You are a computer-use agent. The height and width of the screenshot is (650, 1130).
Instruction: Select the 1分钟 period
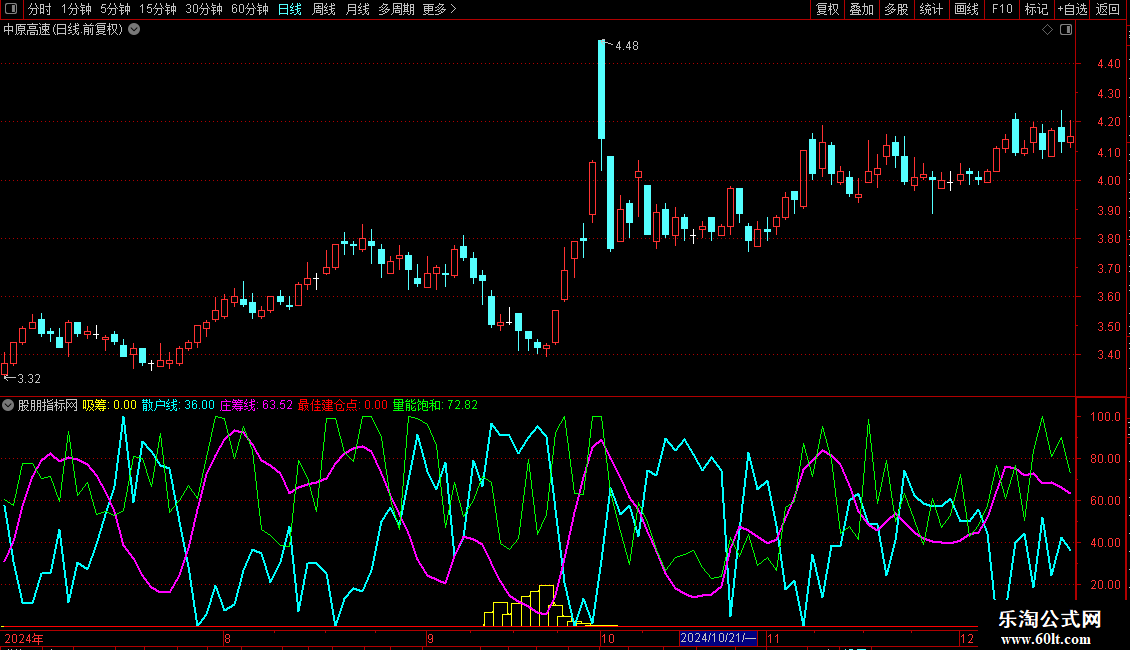(x=76, y=9)
